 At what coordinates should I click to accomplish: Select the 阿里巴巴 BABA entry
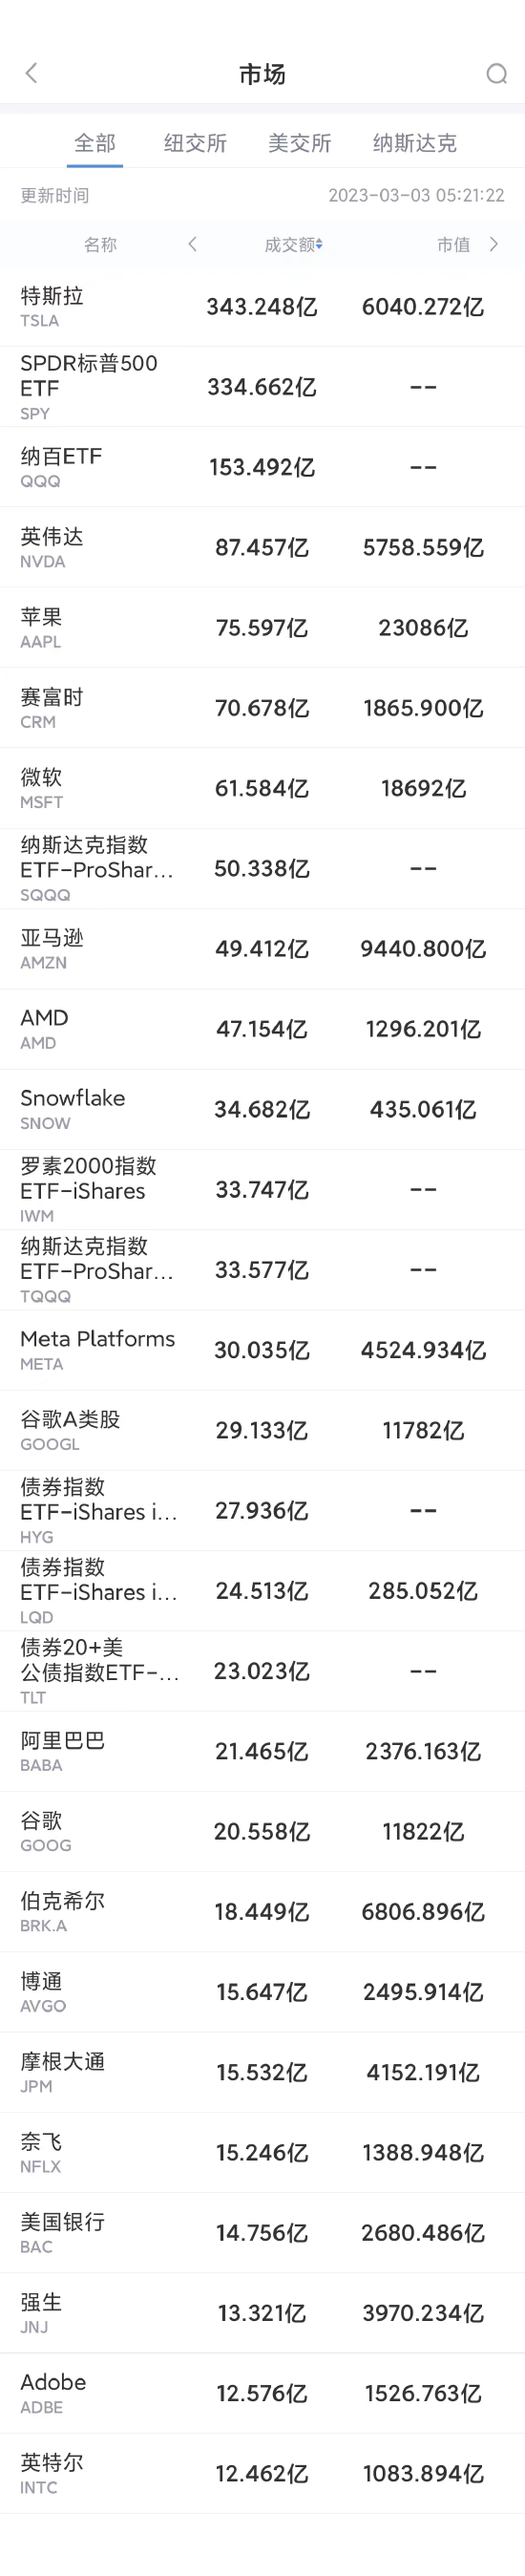click(x=262, y=1751)
